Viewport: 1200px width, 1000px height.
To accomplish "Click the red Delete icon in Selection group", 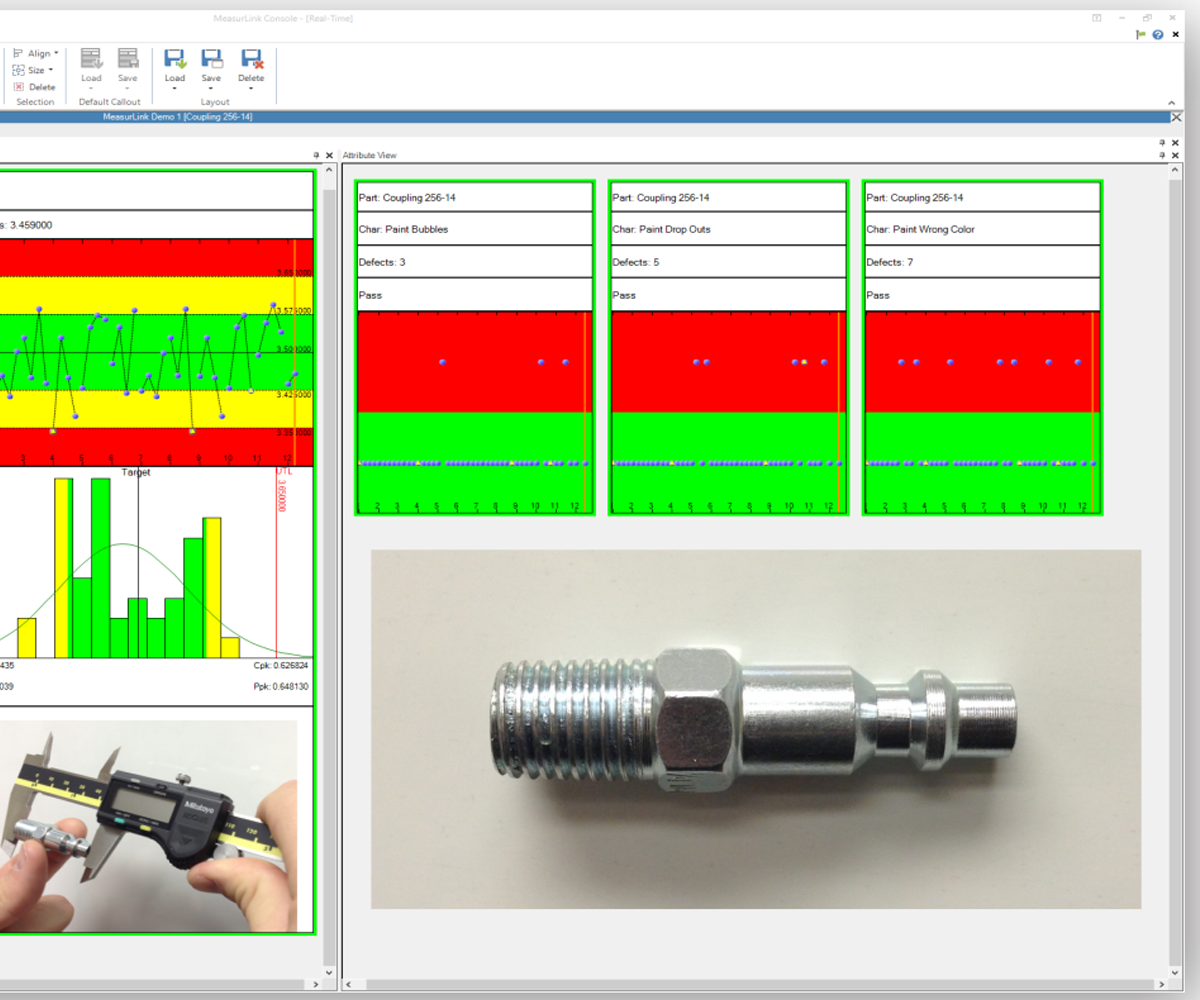I will [19, 87].
